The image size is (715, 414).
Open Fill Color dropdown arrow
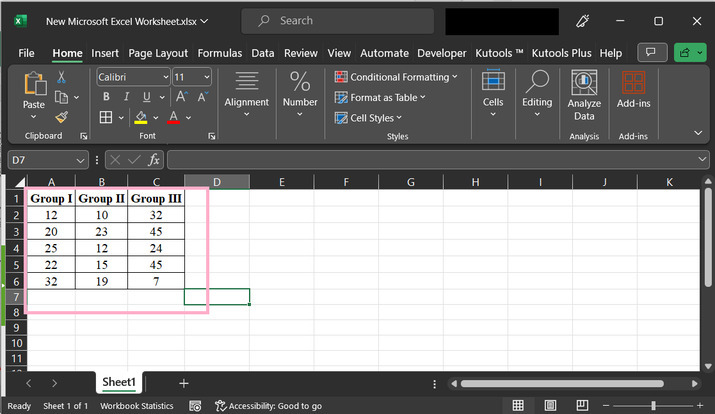[156, 118]
